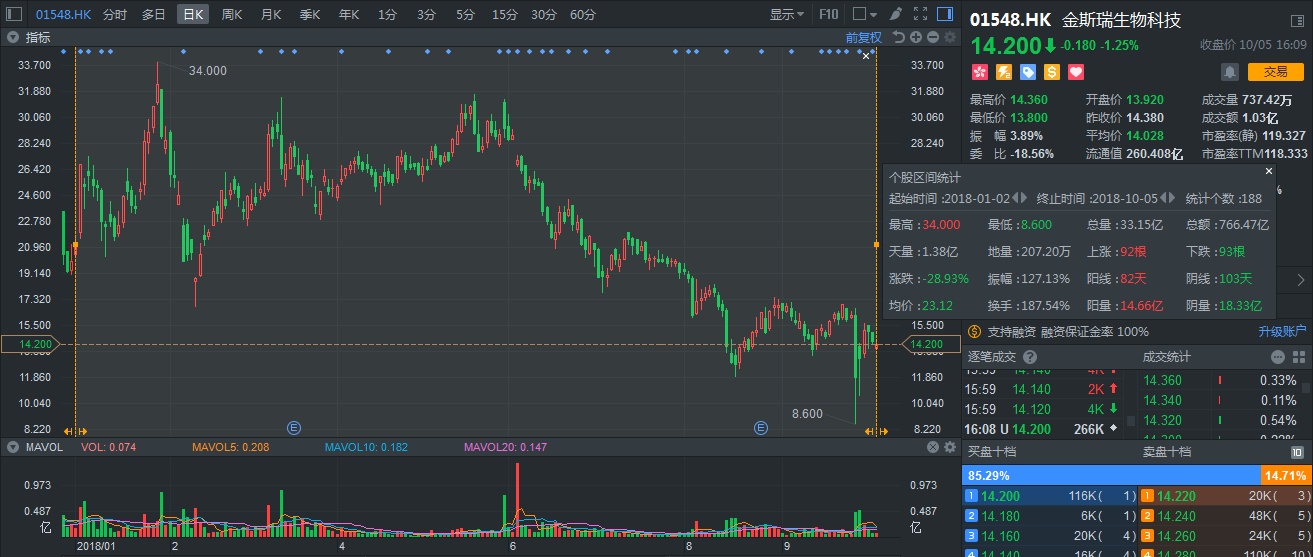Screen dimensions: 1313x557
Task: Click the orange 交易 trade button
Action: click(1275, 71)
